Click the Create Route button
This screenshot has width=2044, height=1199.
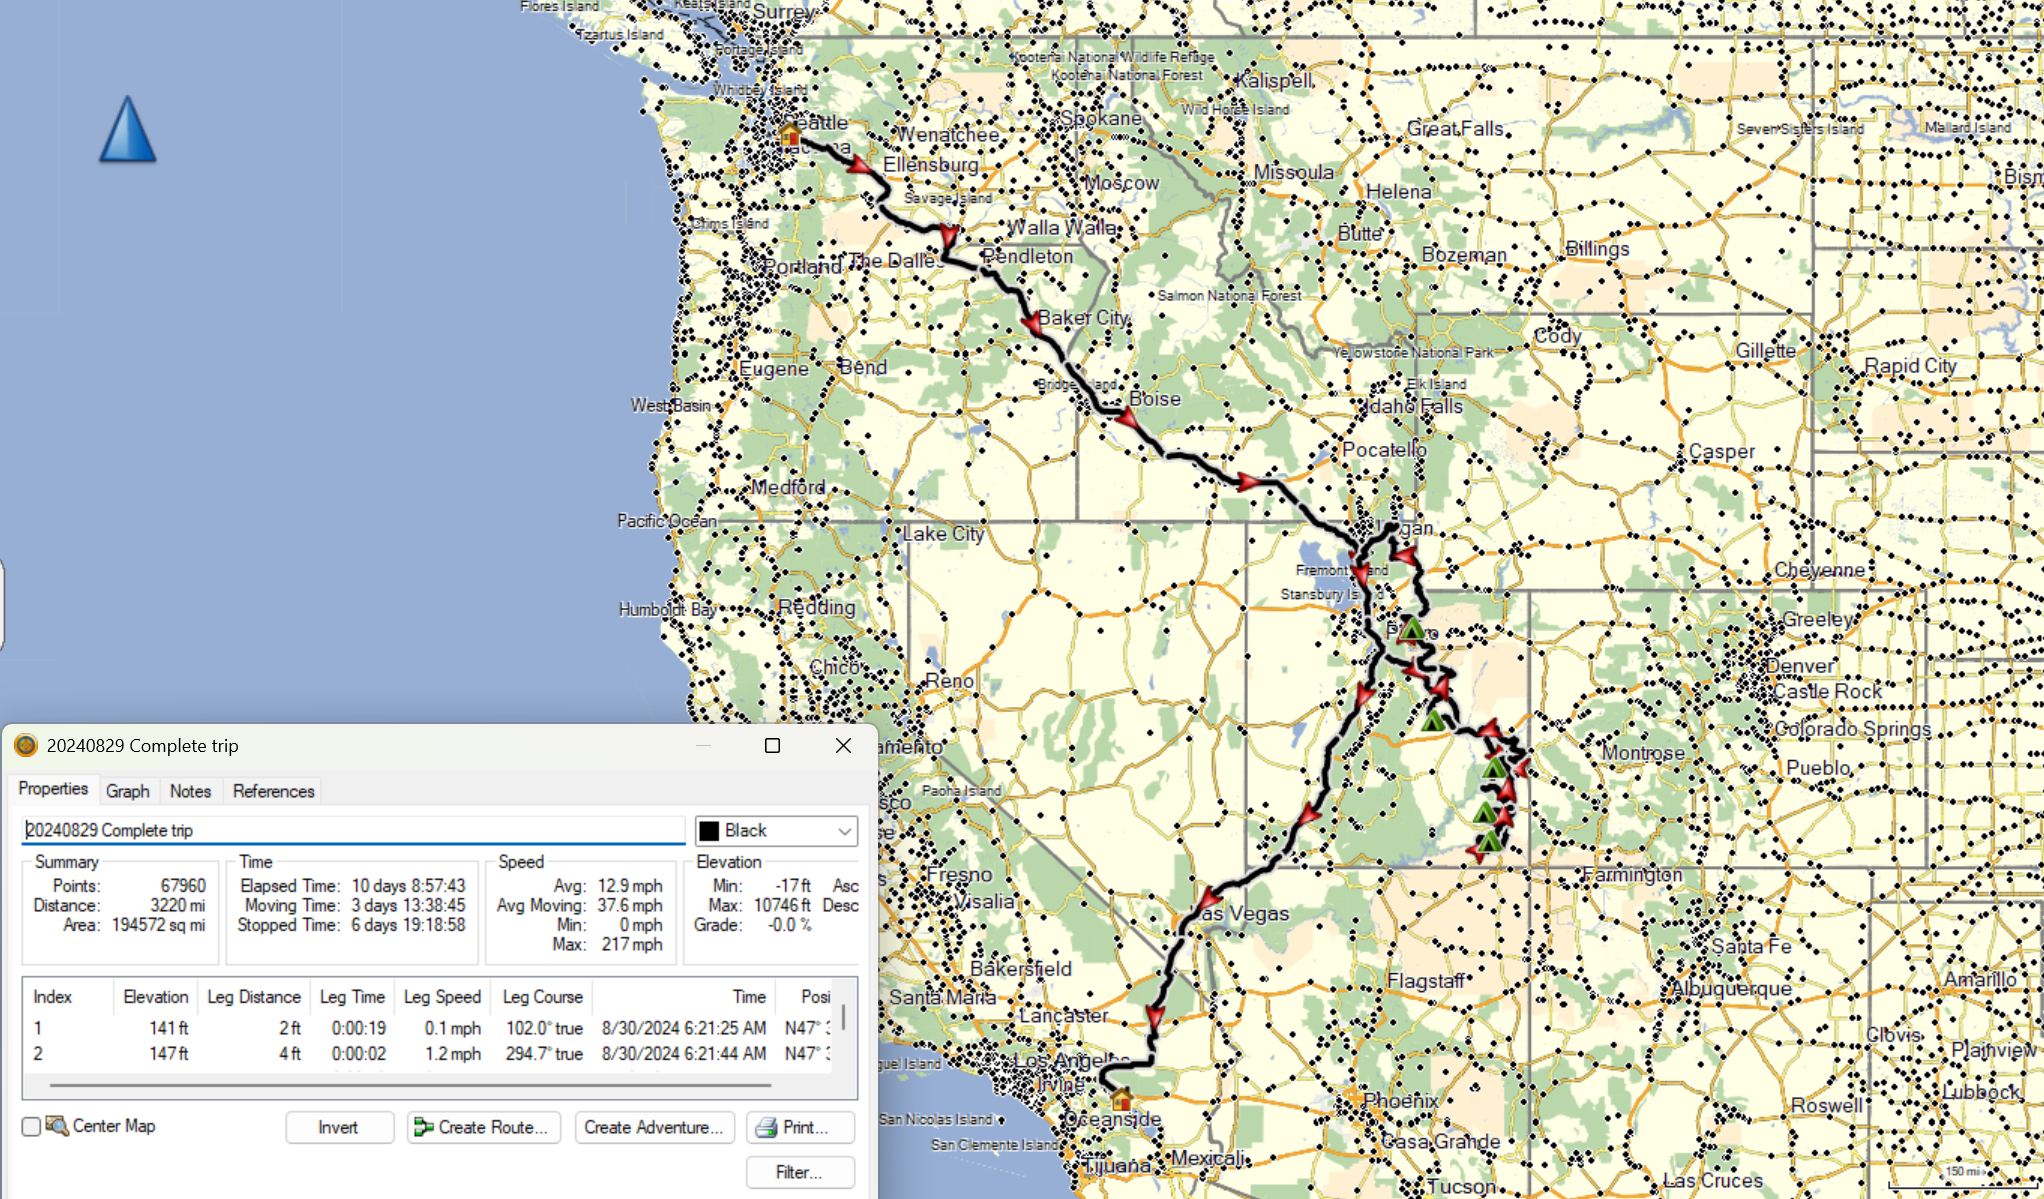[x=483, y=1127]
